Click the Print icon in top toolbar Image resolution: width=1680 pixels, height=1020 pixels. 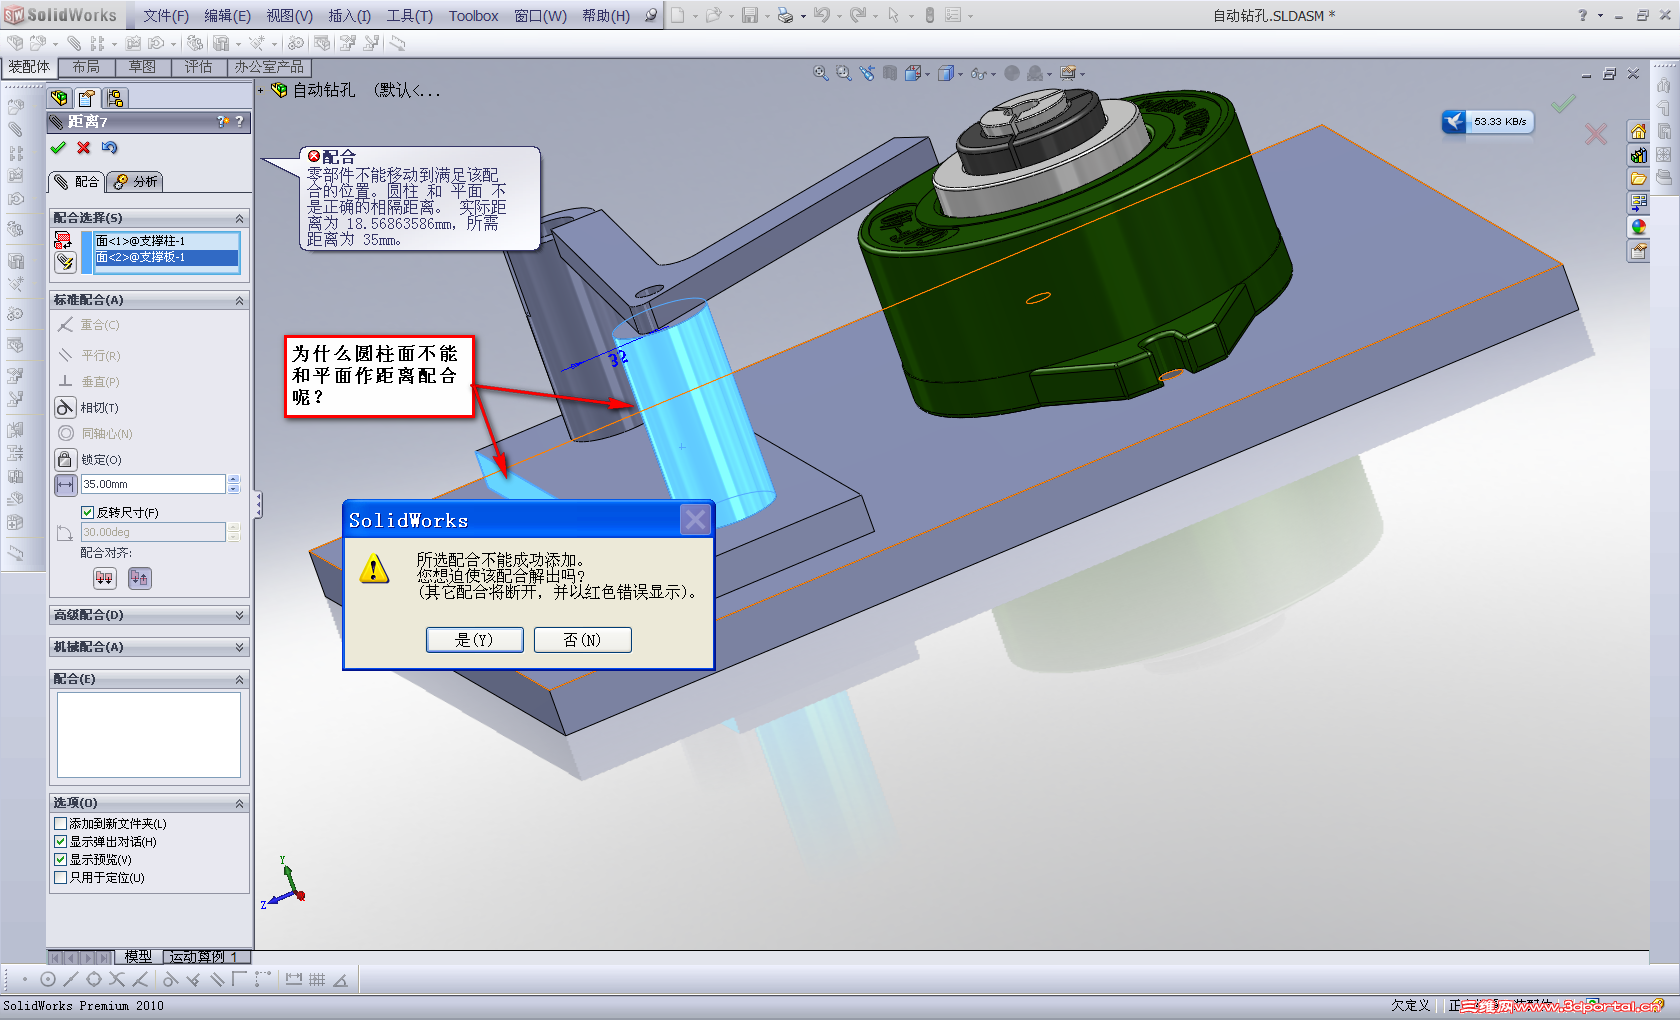click(x=785, y=15)
